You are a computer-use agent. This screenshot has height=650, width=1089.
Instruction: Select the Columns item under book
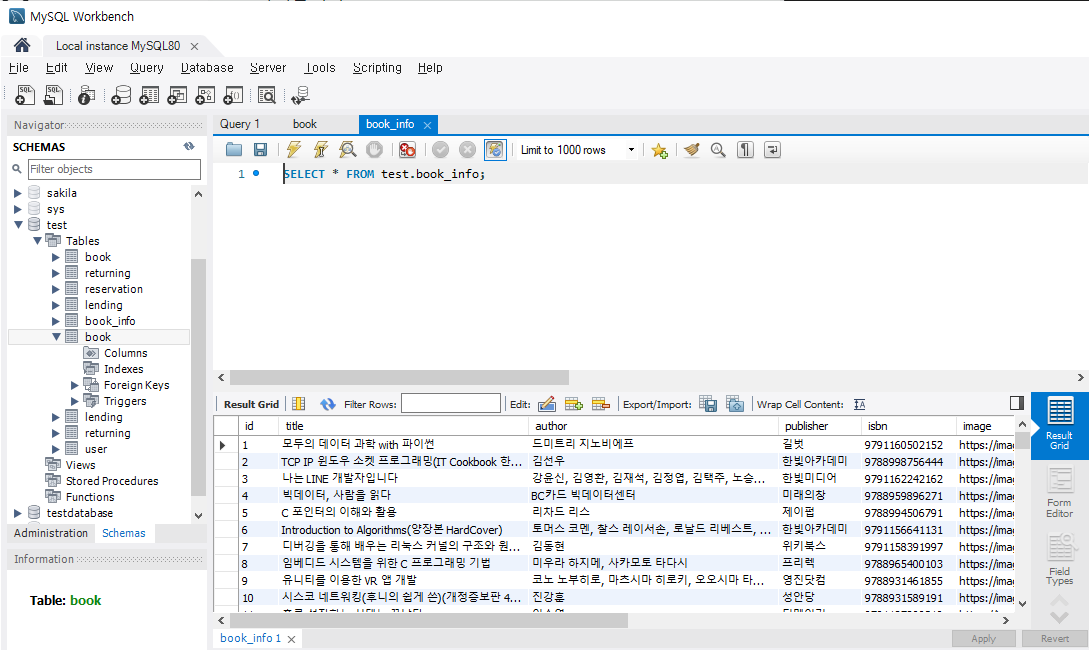tap(125, 353)
